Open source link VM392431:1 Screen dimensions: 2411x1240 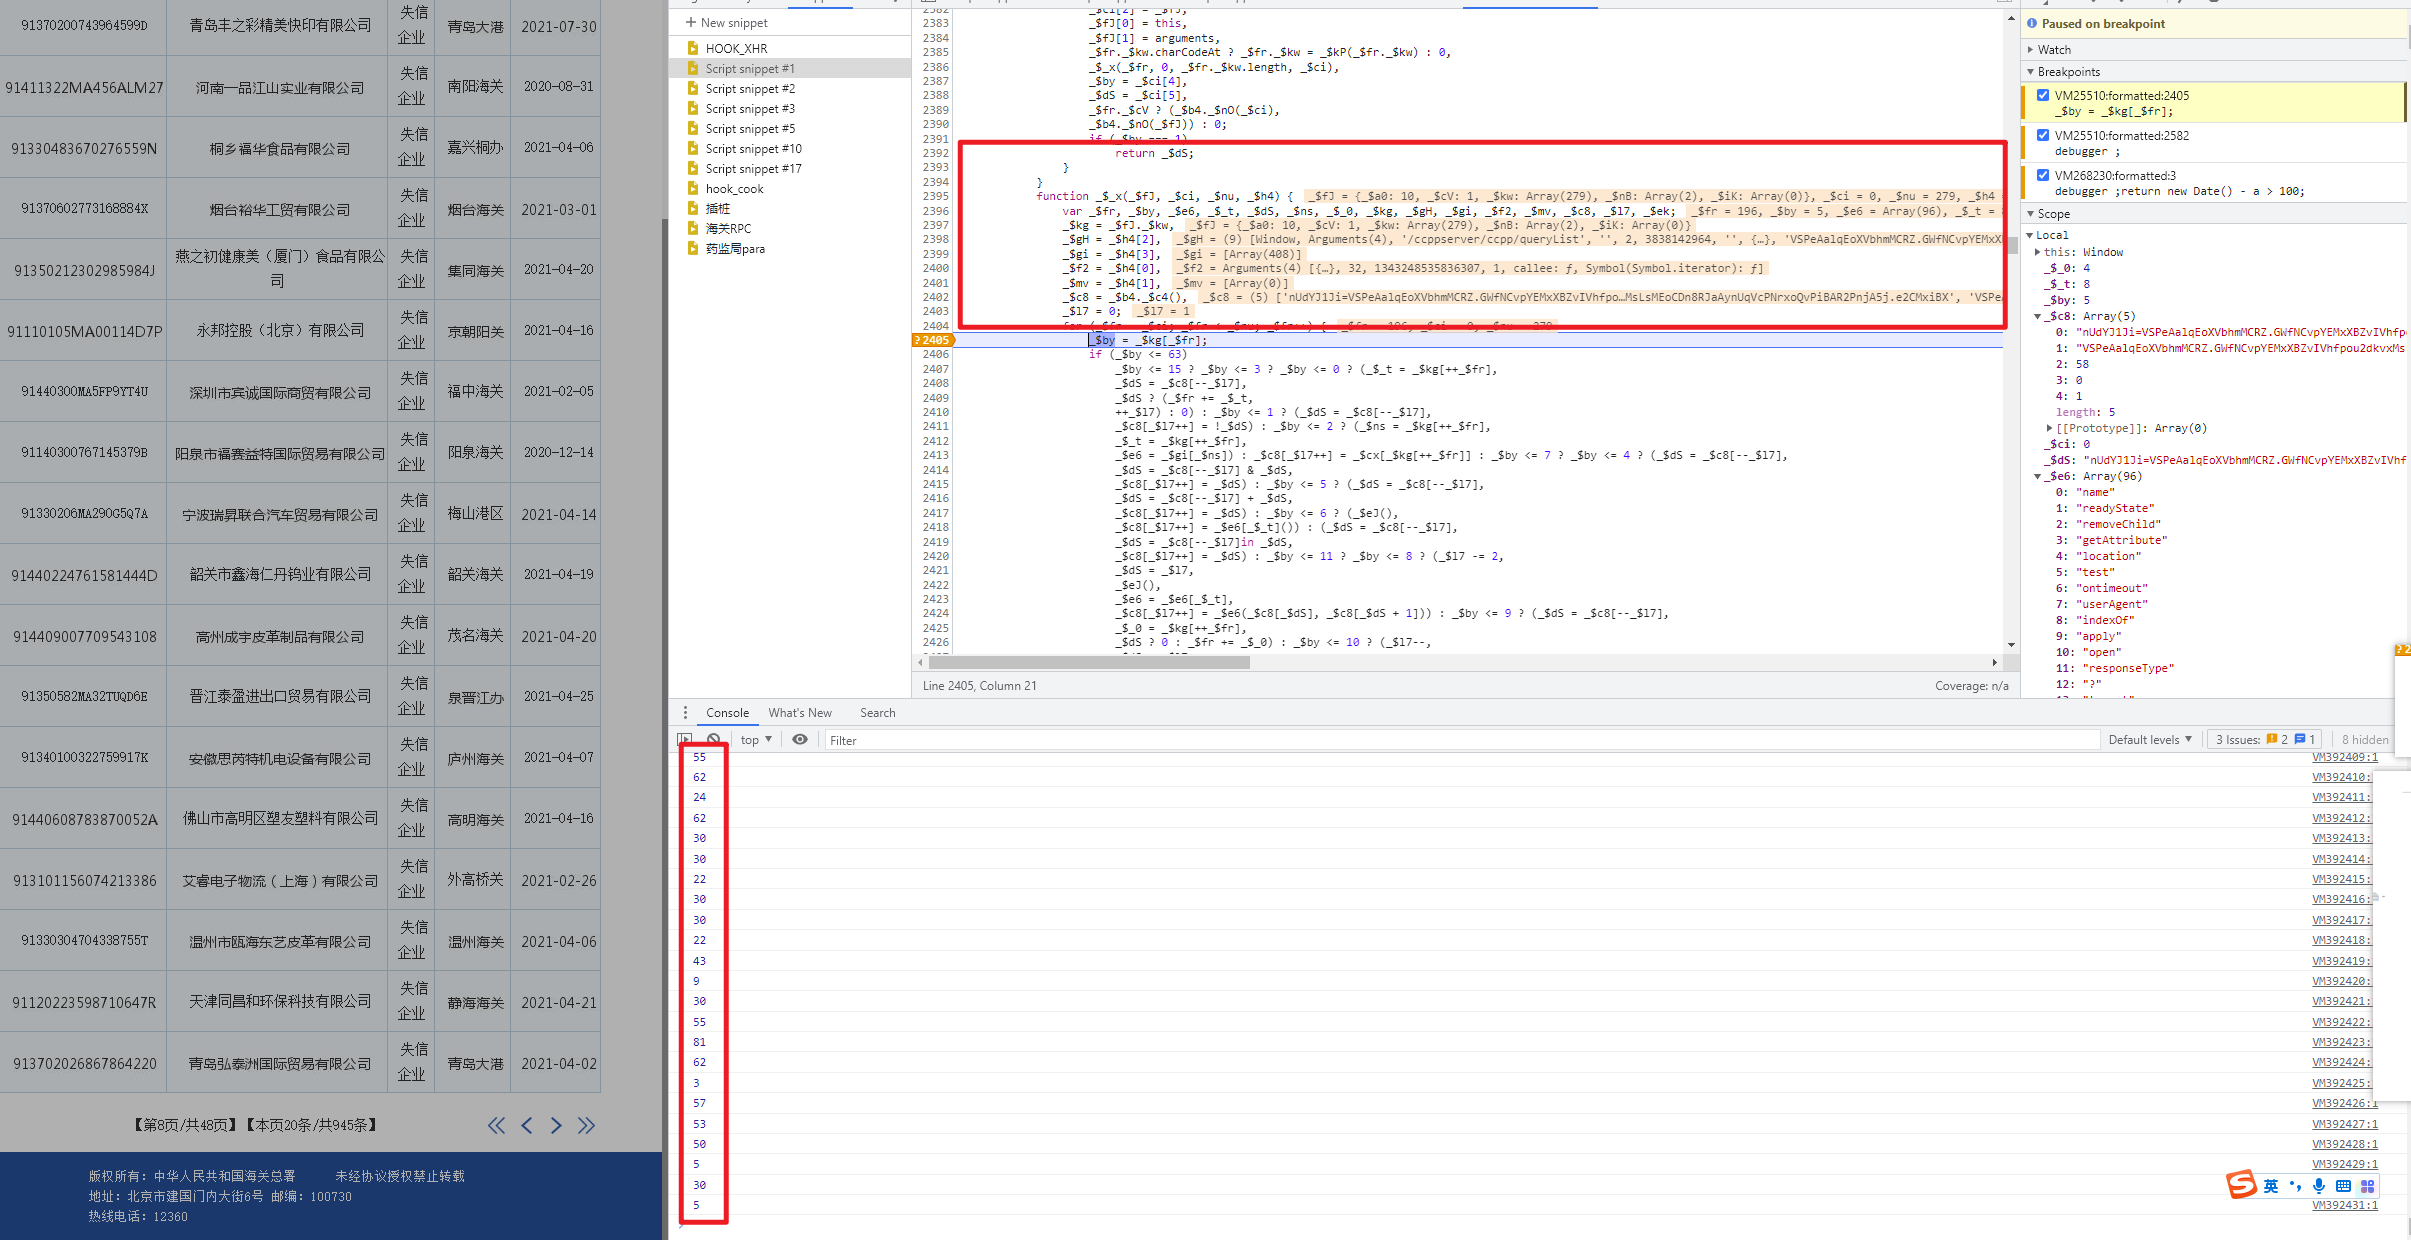click(2344, 1205)
